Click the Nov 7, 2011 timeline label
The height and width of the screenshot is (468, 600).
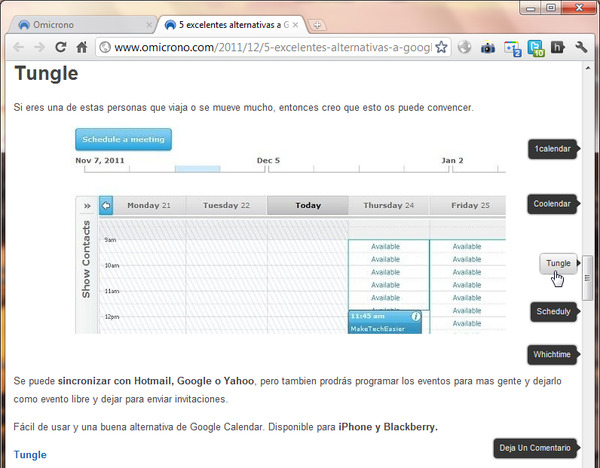[x=100, y=160]
